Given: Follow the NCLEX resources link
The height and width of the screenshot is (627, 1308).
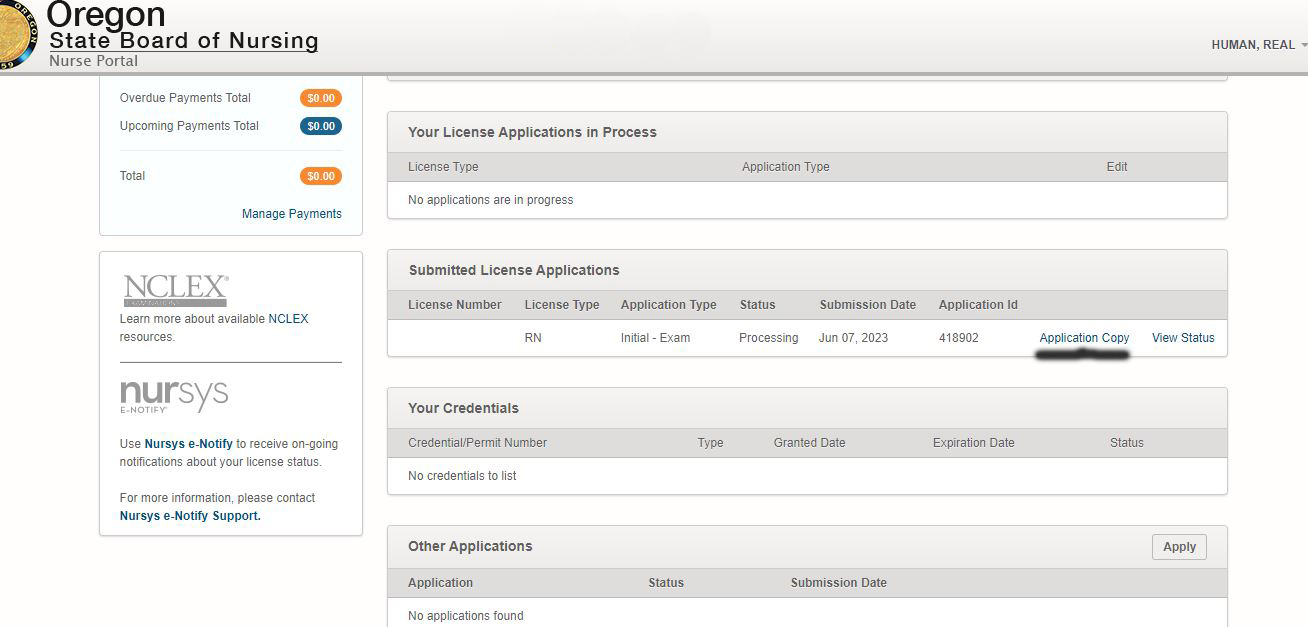Looking at the screenshot, I should [288, 319].
